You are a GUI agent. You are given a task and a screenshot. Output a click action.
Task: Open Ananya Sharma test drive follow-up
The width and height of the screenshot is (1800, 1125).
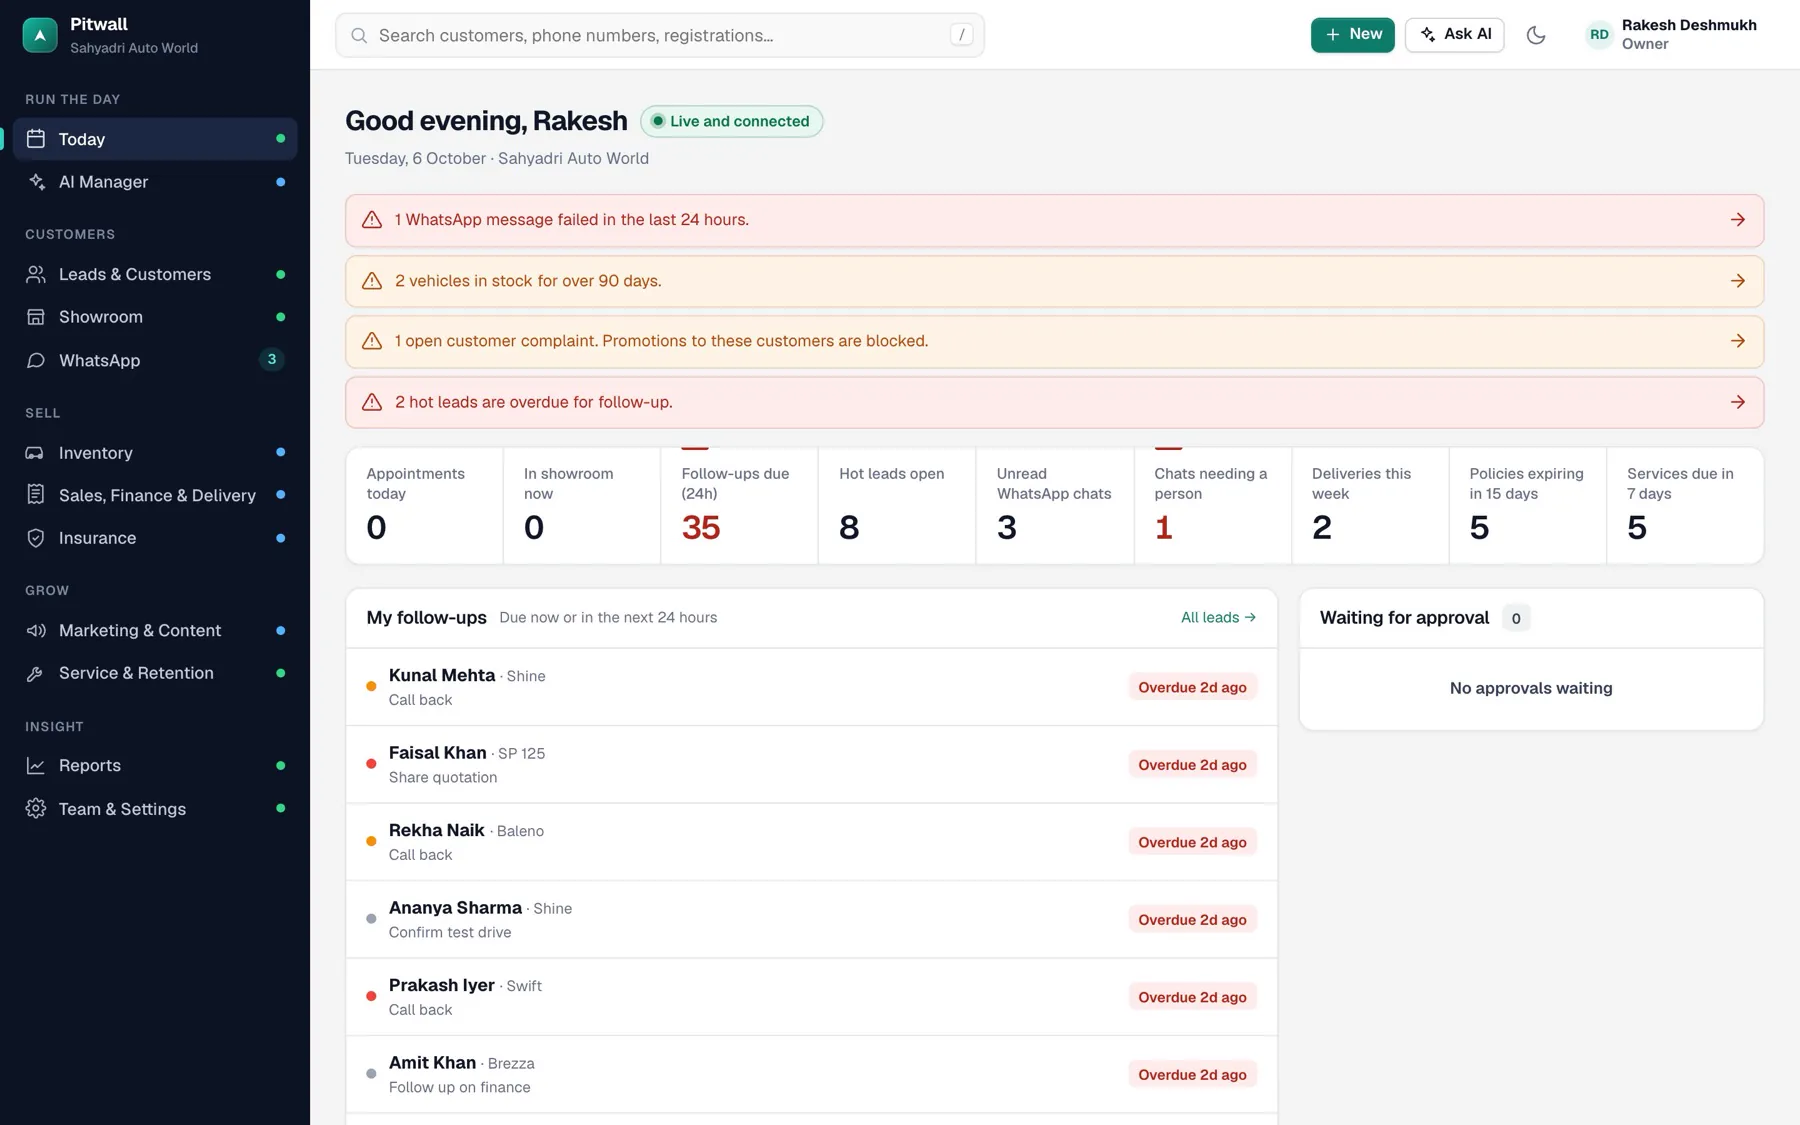tap(811, 920)
